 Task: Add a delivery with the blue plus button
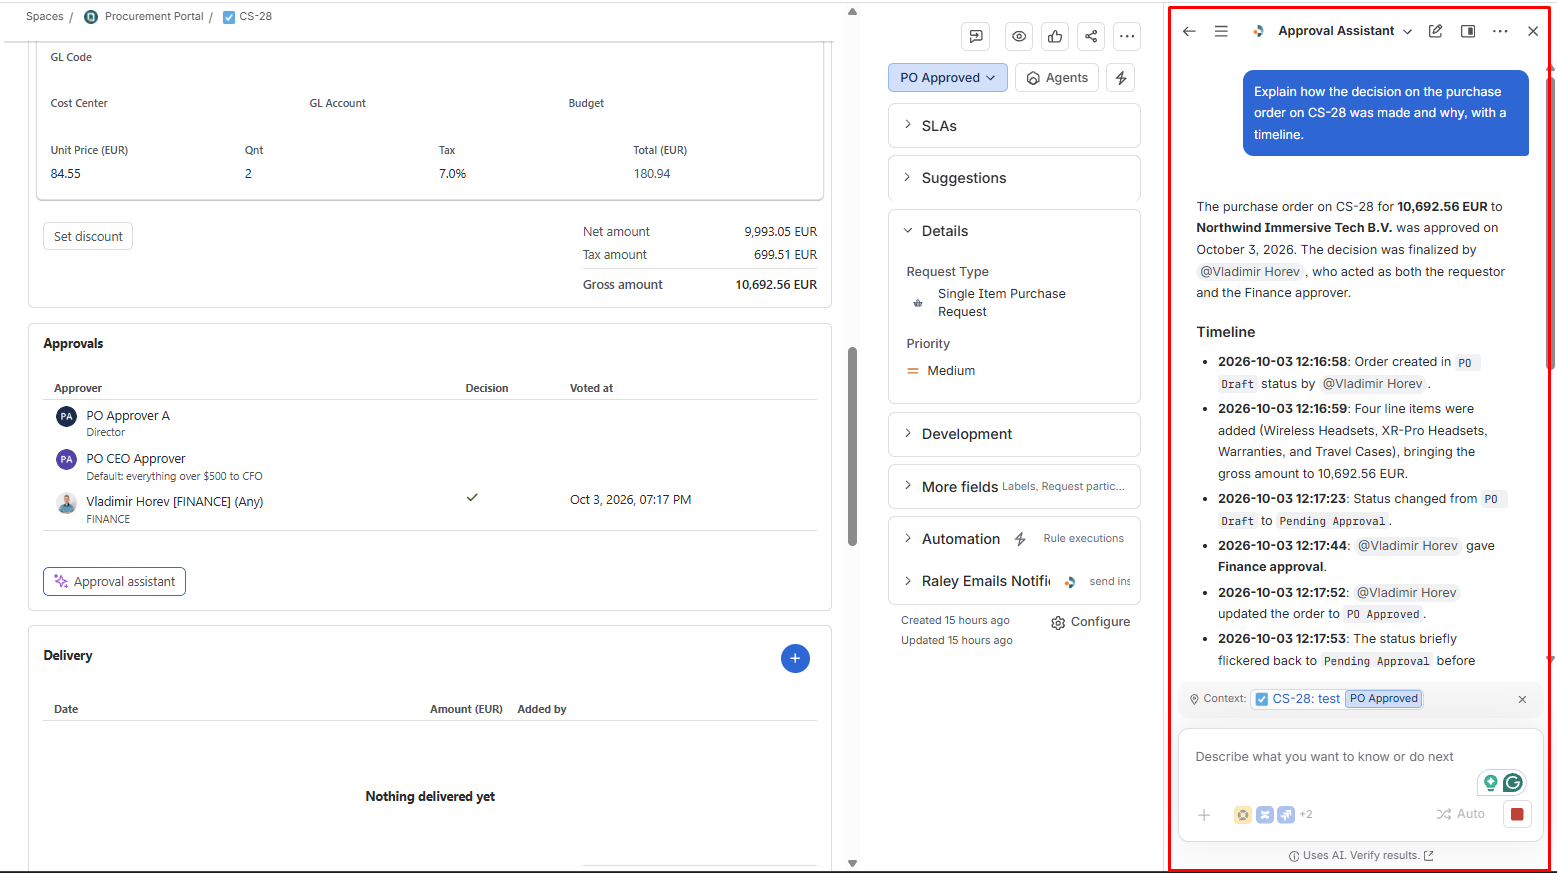point(795,658)
